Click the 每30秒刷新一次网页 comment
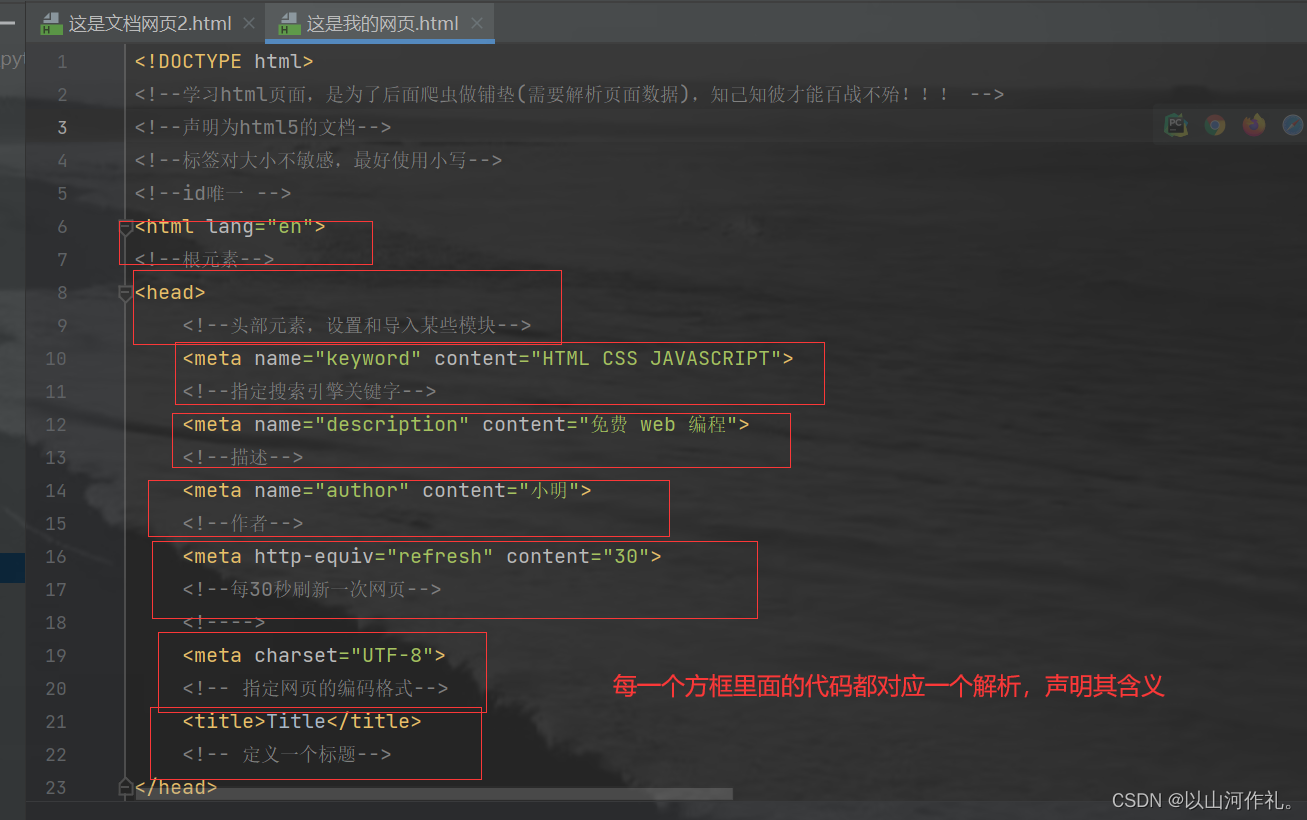This screenshot has width=1307, height=820. point(312,590)
